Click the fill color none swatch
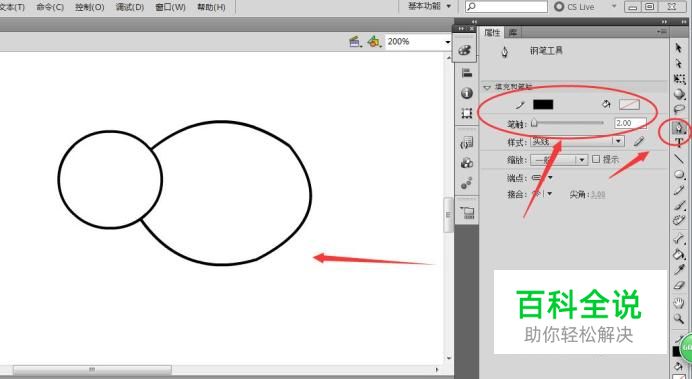692x379 pixels. point(629,105)
